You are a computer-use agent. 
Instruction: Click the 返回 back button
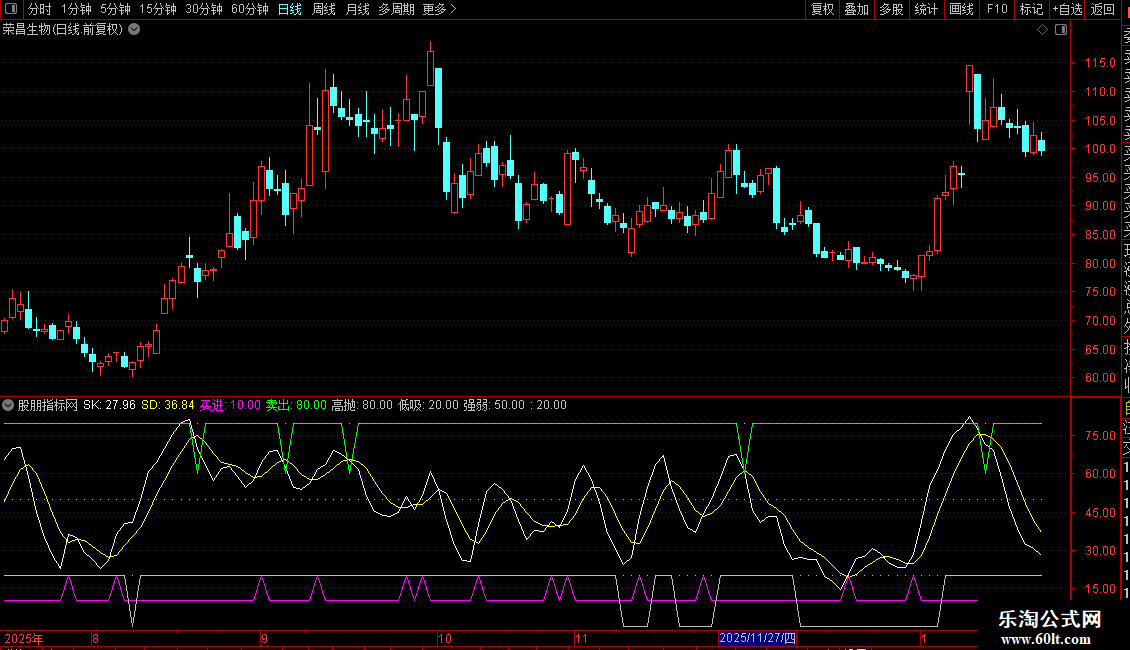coord(1102,9)
